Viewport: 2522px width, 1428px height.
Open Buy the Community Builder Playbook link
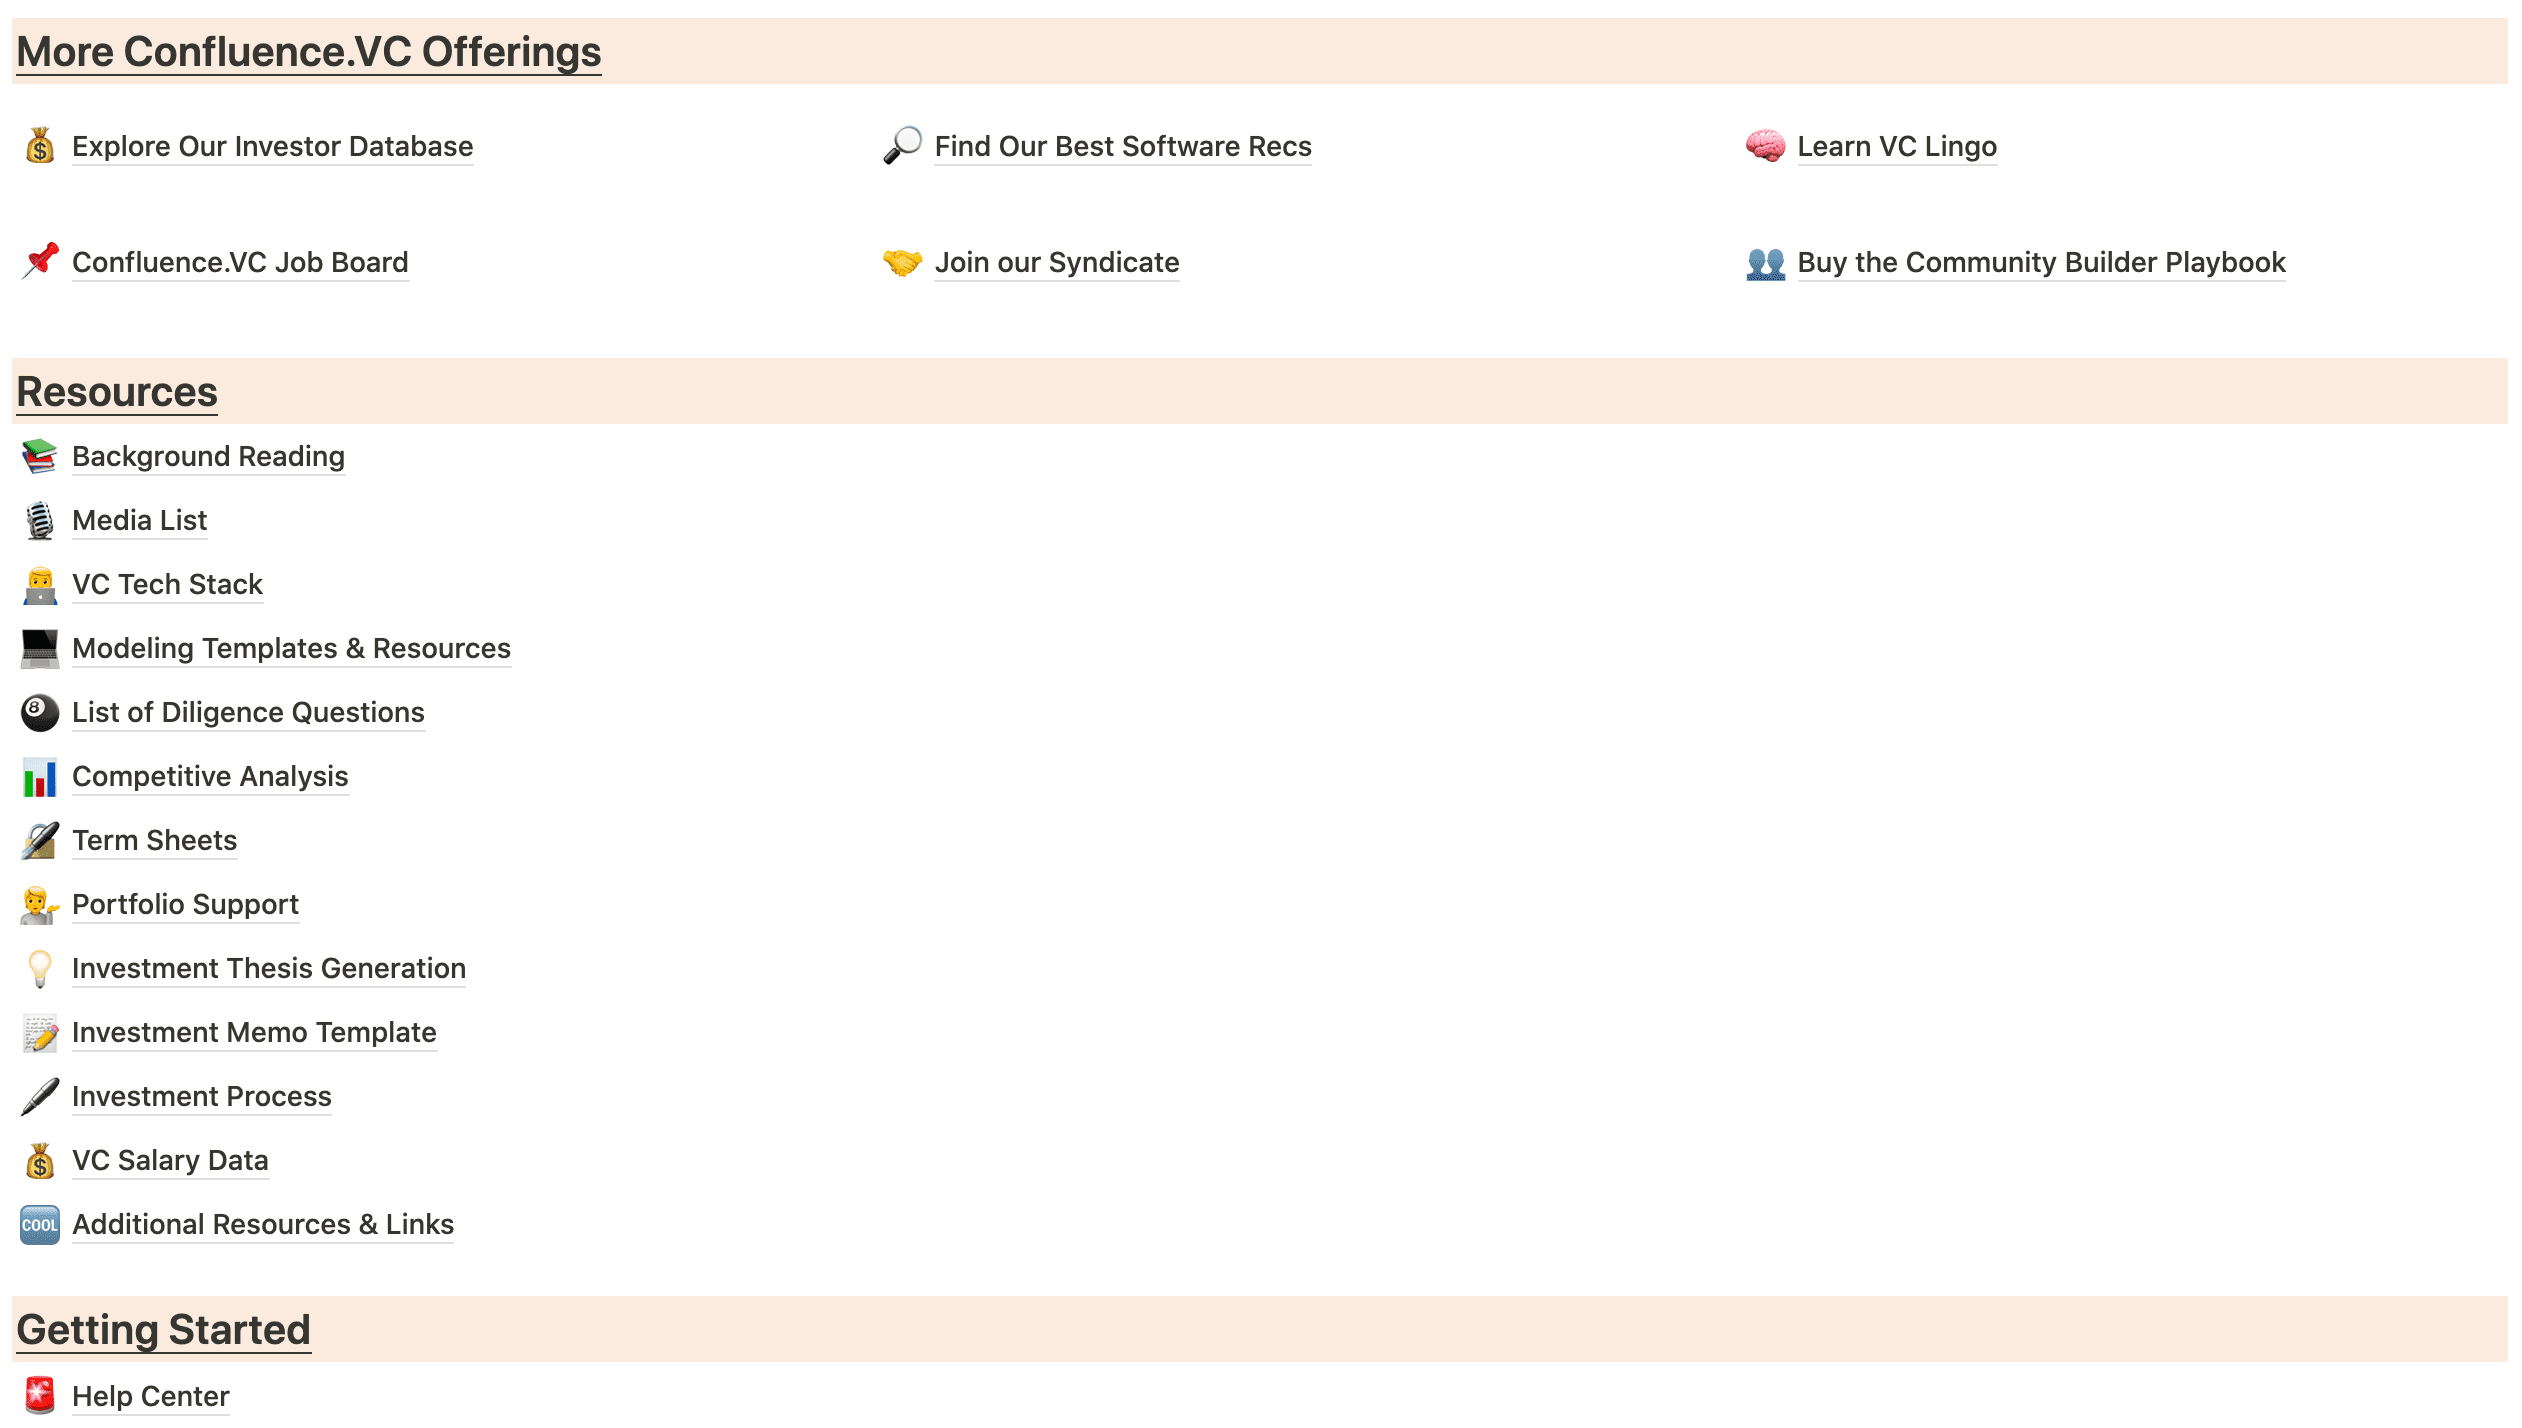pyautogui.click(x=2041, y=262)
